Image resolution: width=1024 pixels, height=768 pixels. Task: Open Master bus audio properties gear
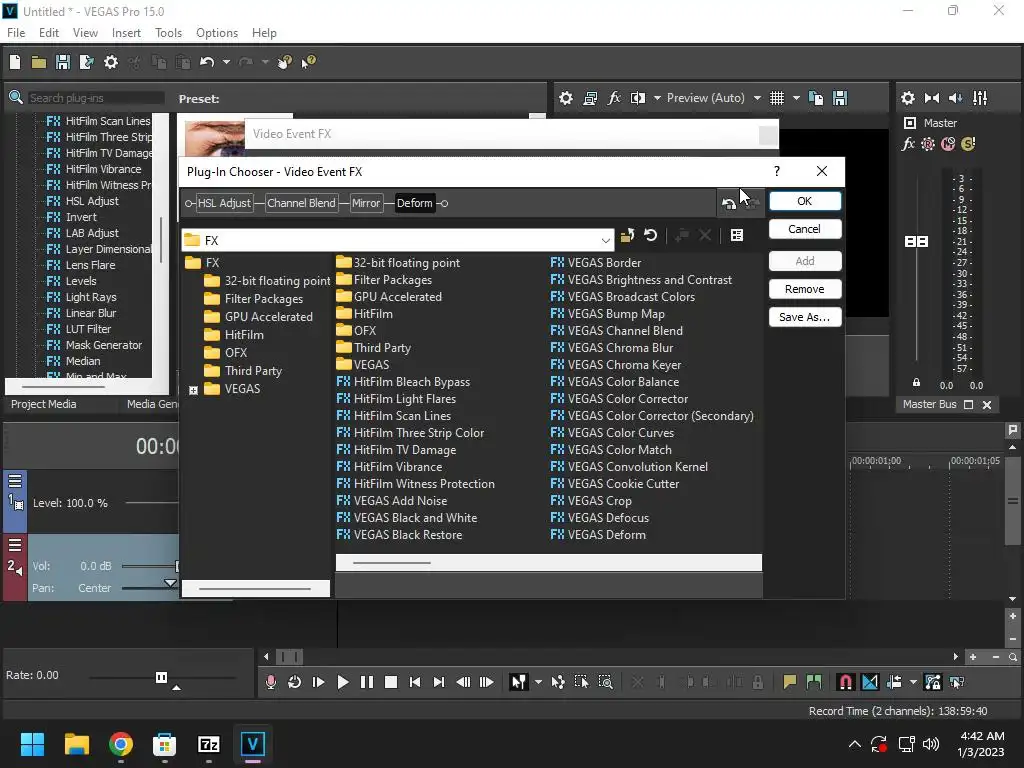(x=908, y=98)
